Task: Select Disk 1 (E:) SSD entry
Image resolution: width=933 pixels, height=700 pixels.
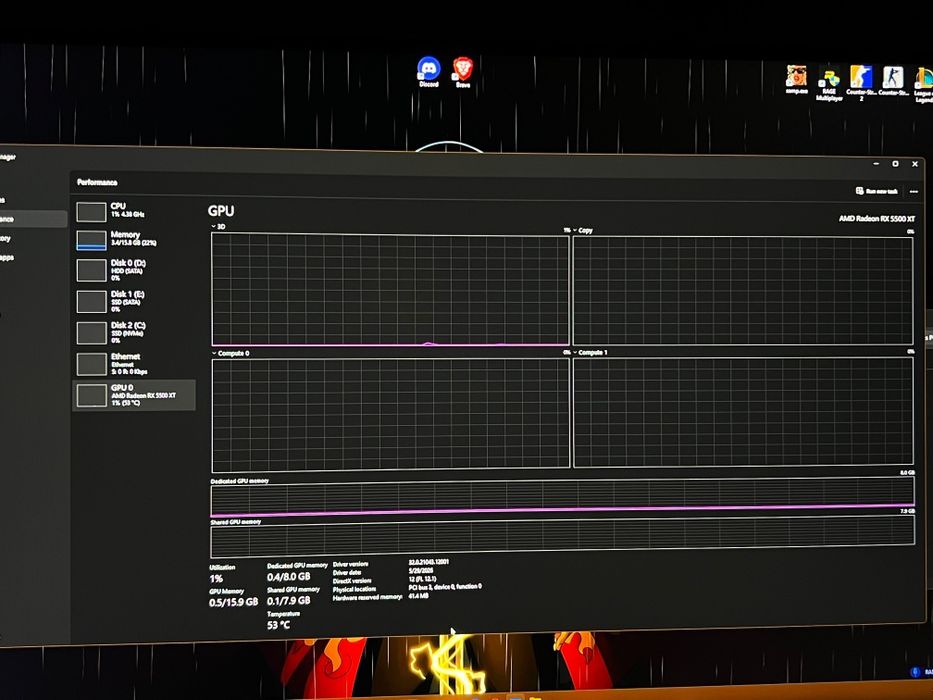Action: point(134,301)
